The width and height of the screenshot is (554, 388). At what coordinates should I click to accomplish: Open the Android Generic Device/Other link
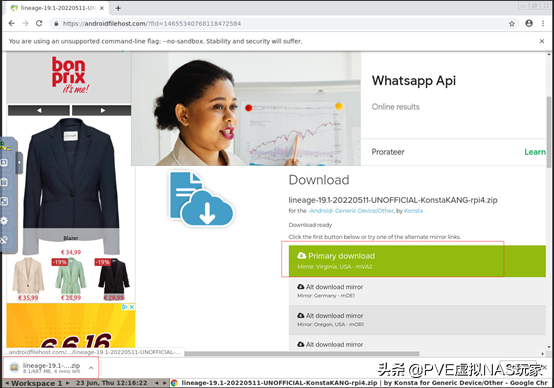coord(351,211)
